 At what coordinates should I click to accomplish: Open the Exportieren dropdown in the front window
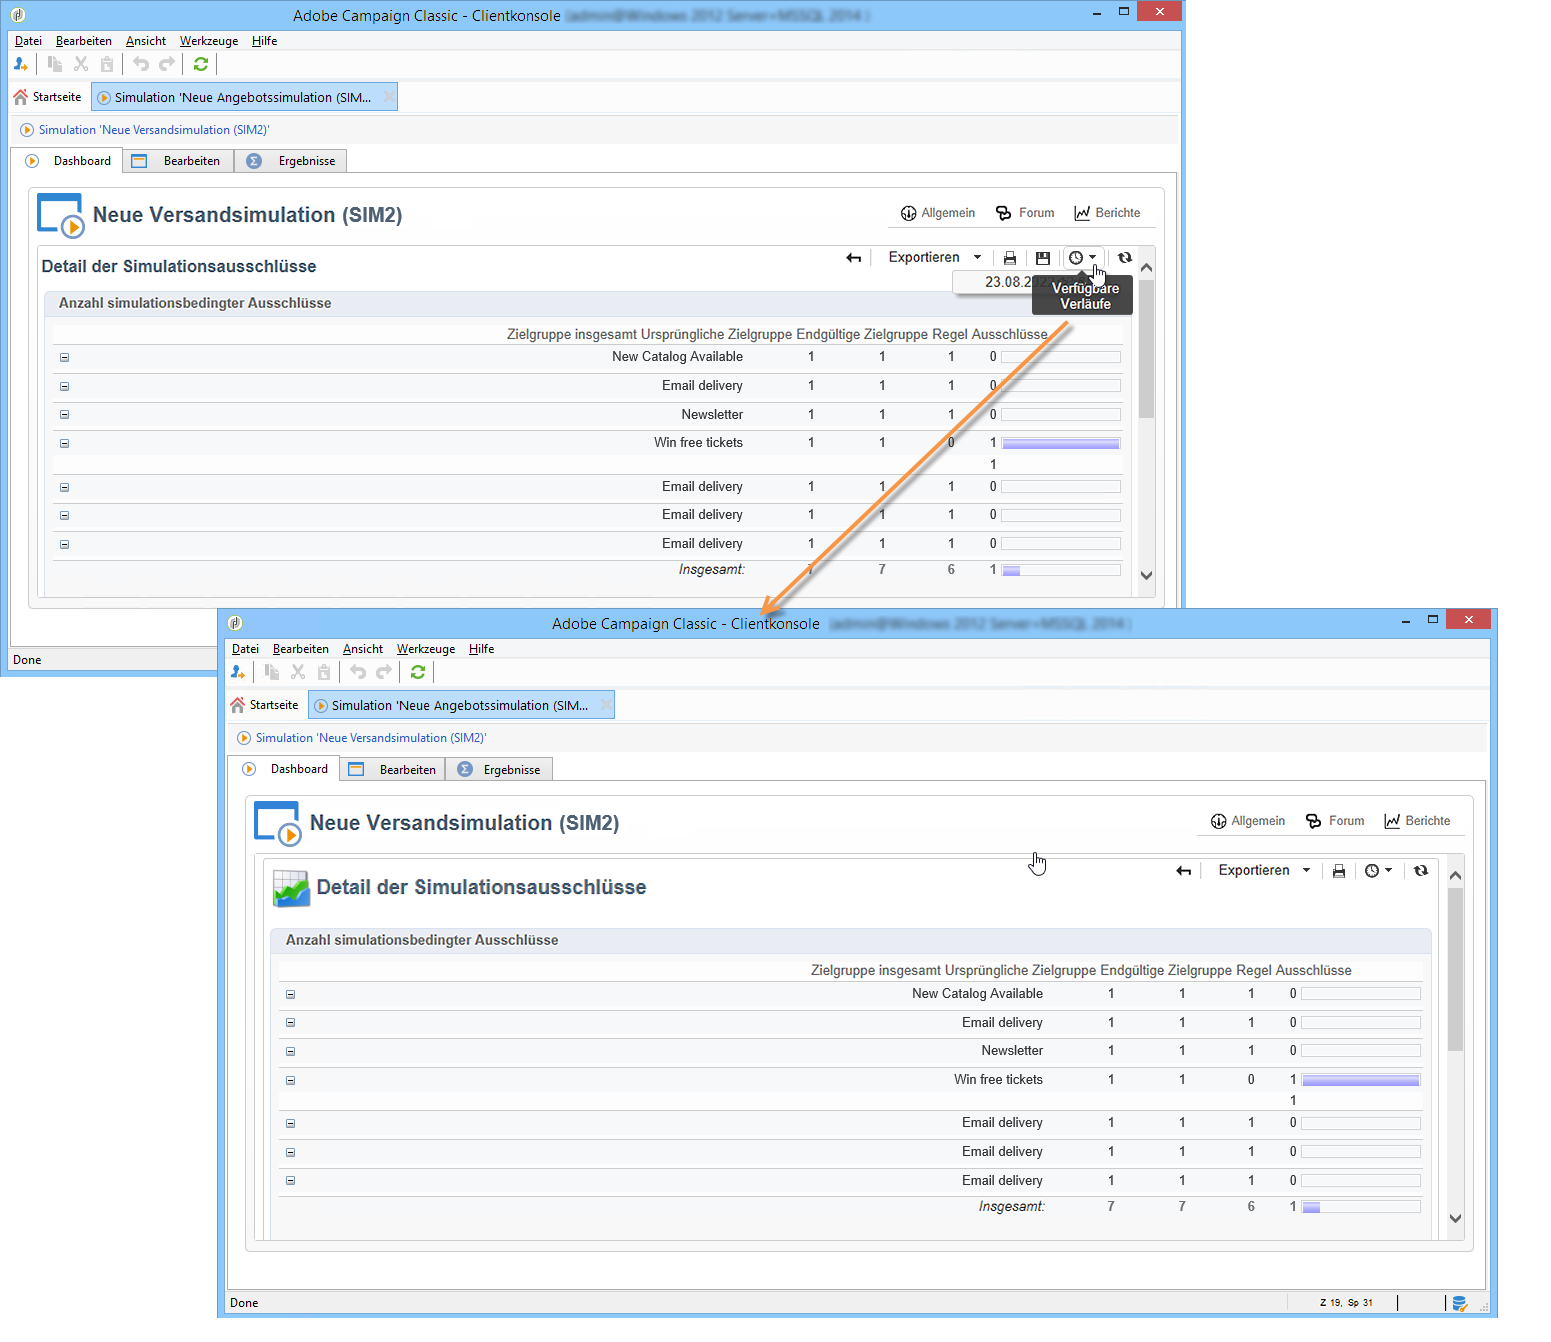coord(1265,870)
